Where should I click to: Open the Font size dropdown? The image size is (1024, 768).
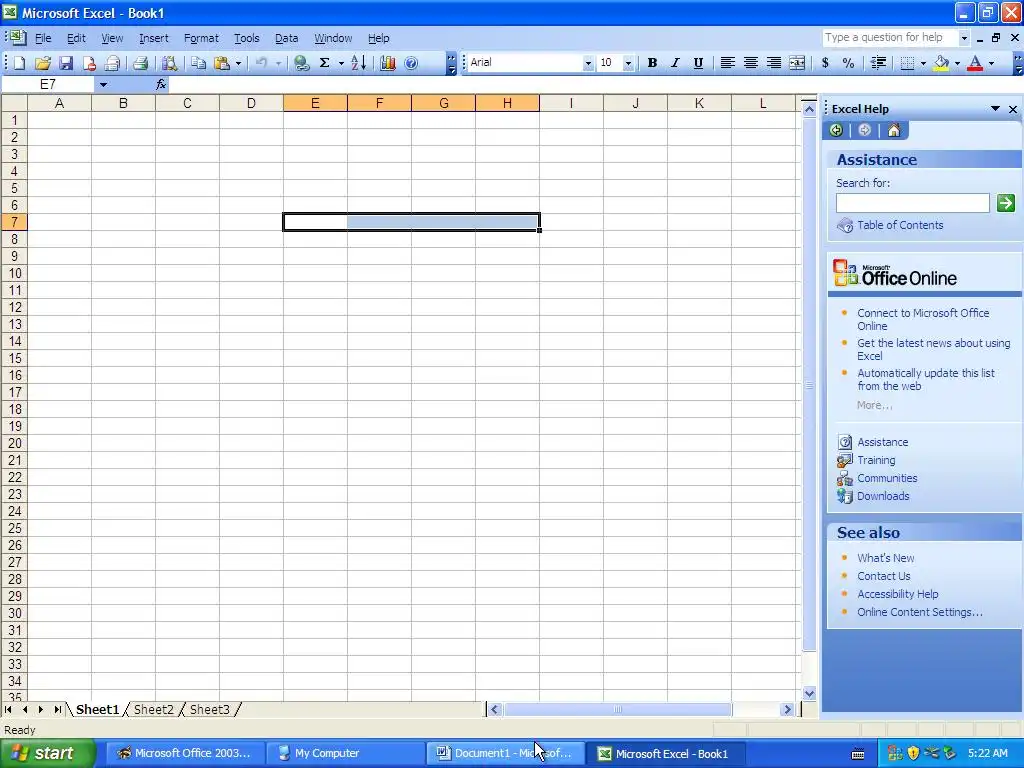pos(628,63)
